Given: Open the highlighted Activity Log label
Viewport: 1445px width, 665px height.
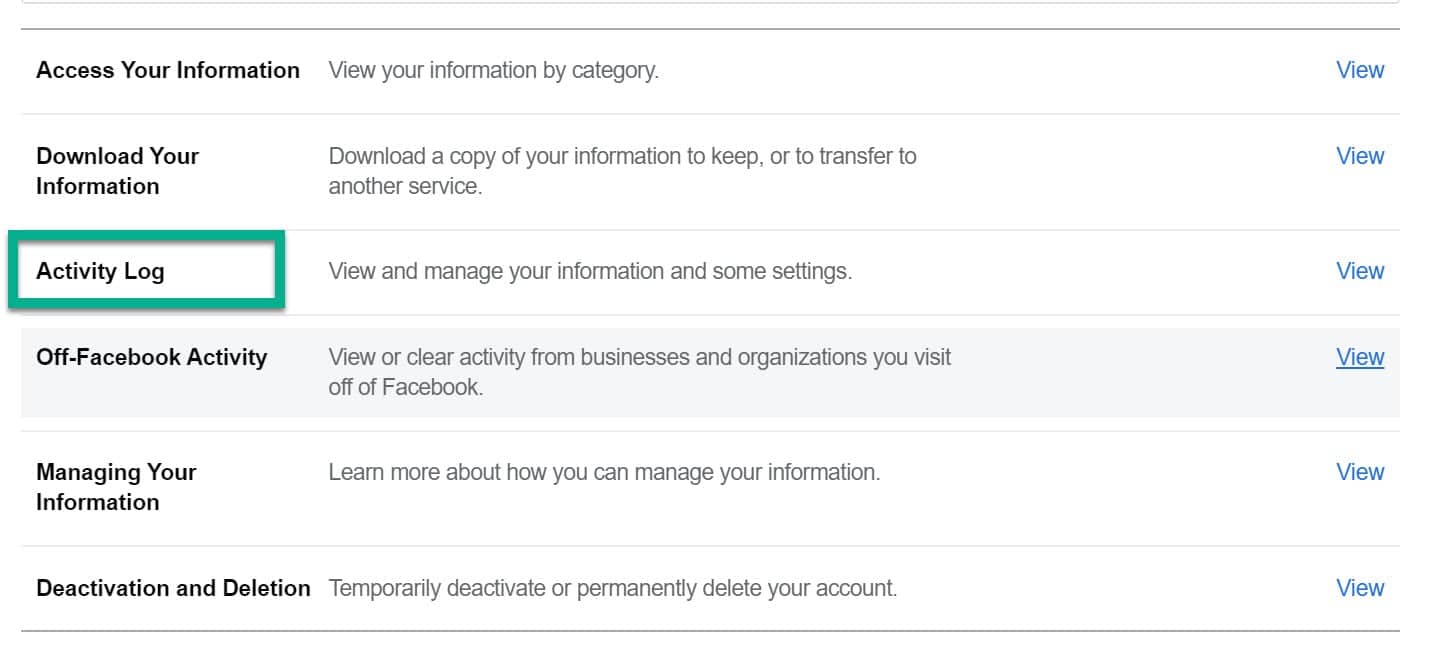Looking at the screenshot, I should coord(100,271).
